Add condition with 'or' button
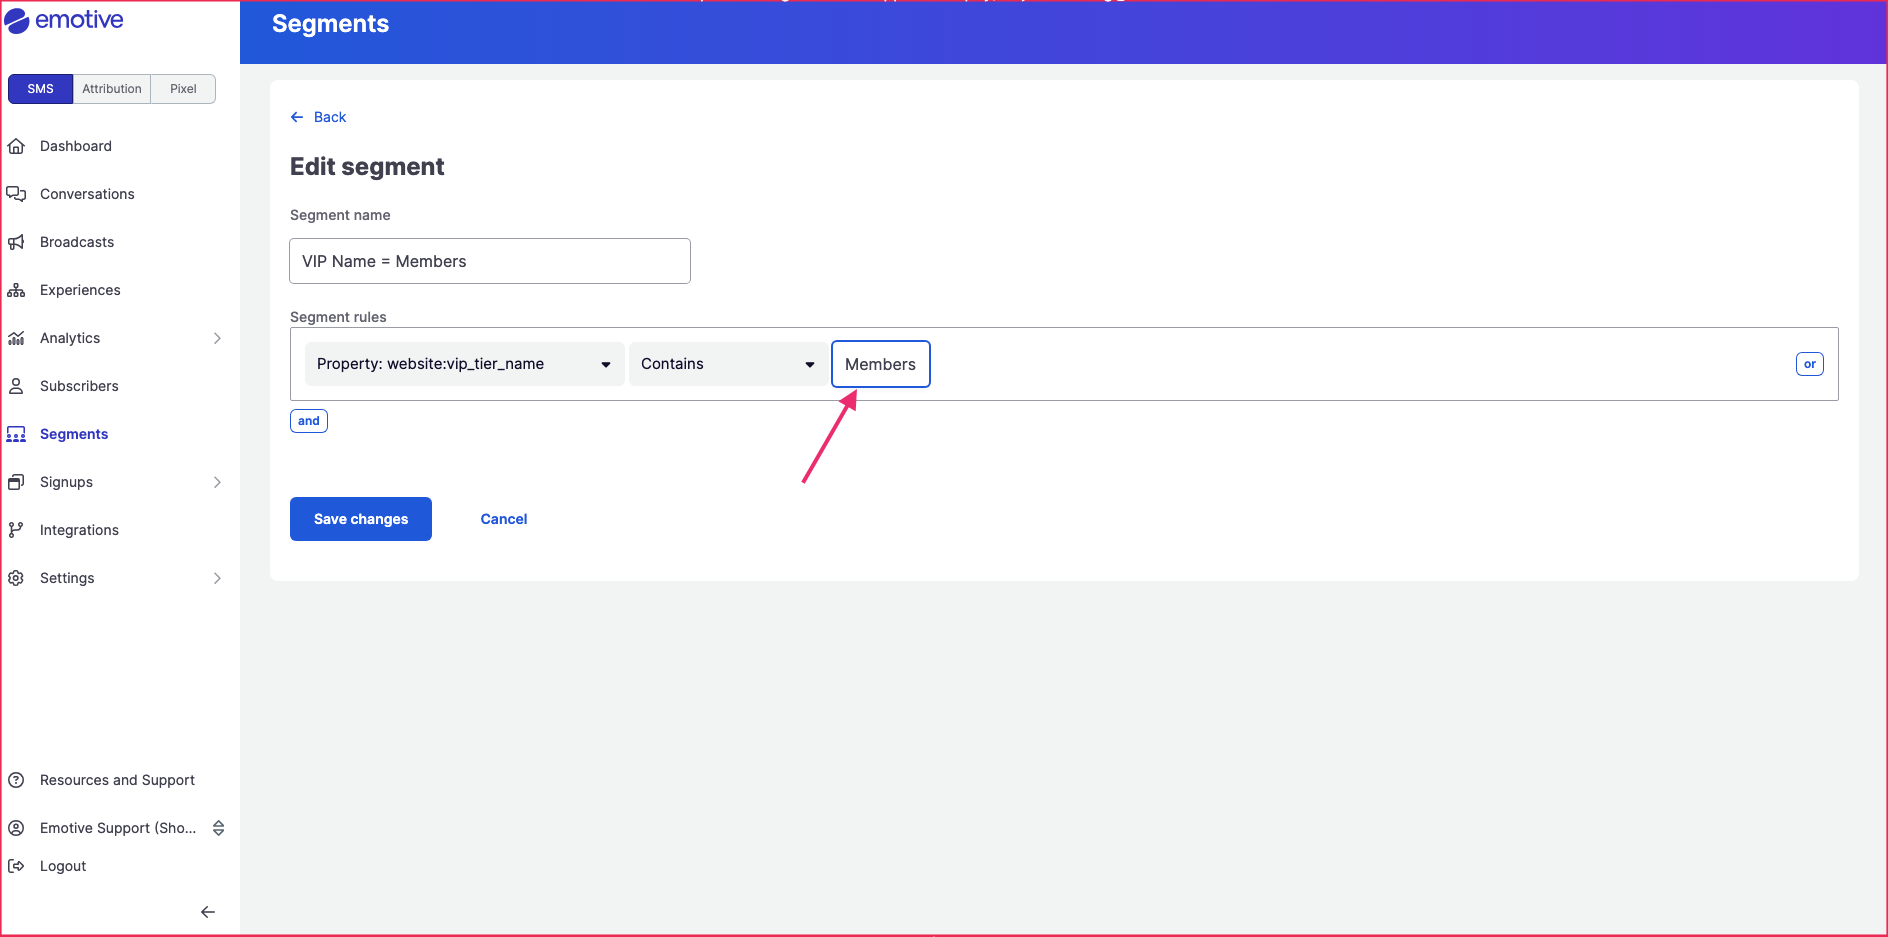Viewport: 1888px width, 937px height. tap(1810, 364)
